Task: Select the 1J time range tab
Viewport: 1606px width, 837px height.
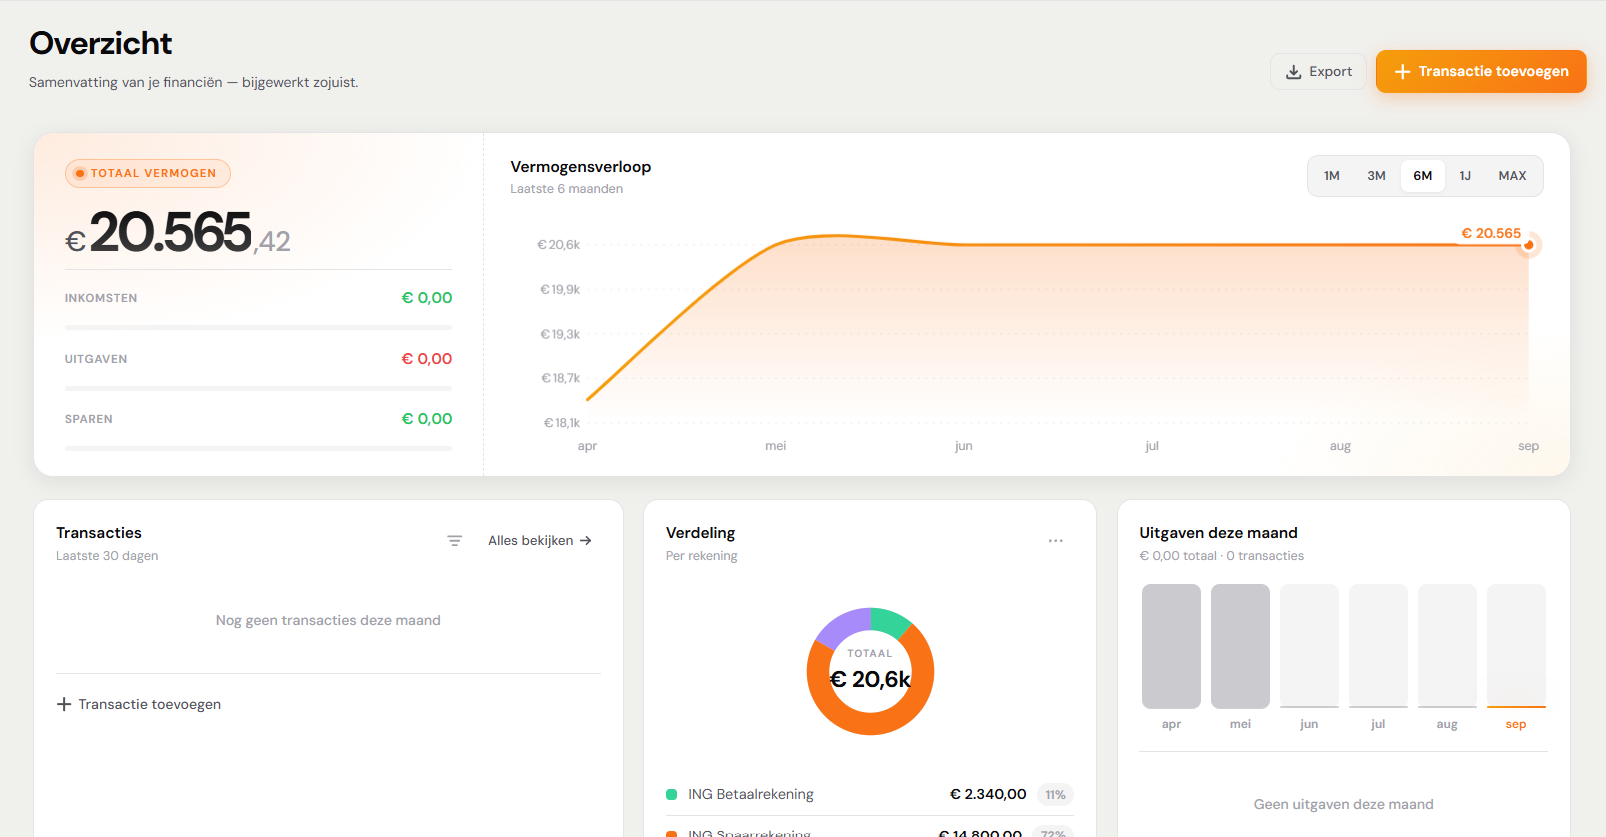Action: [x=1465, y=176]
